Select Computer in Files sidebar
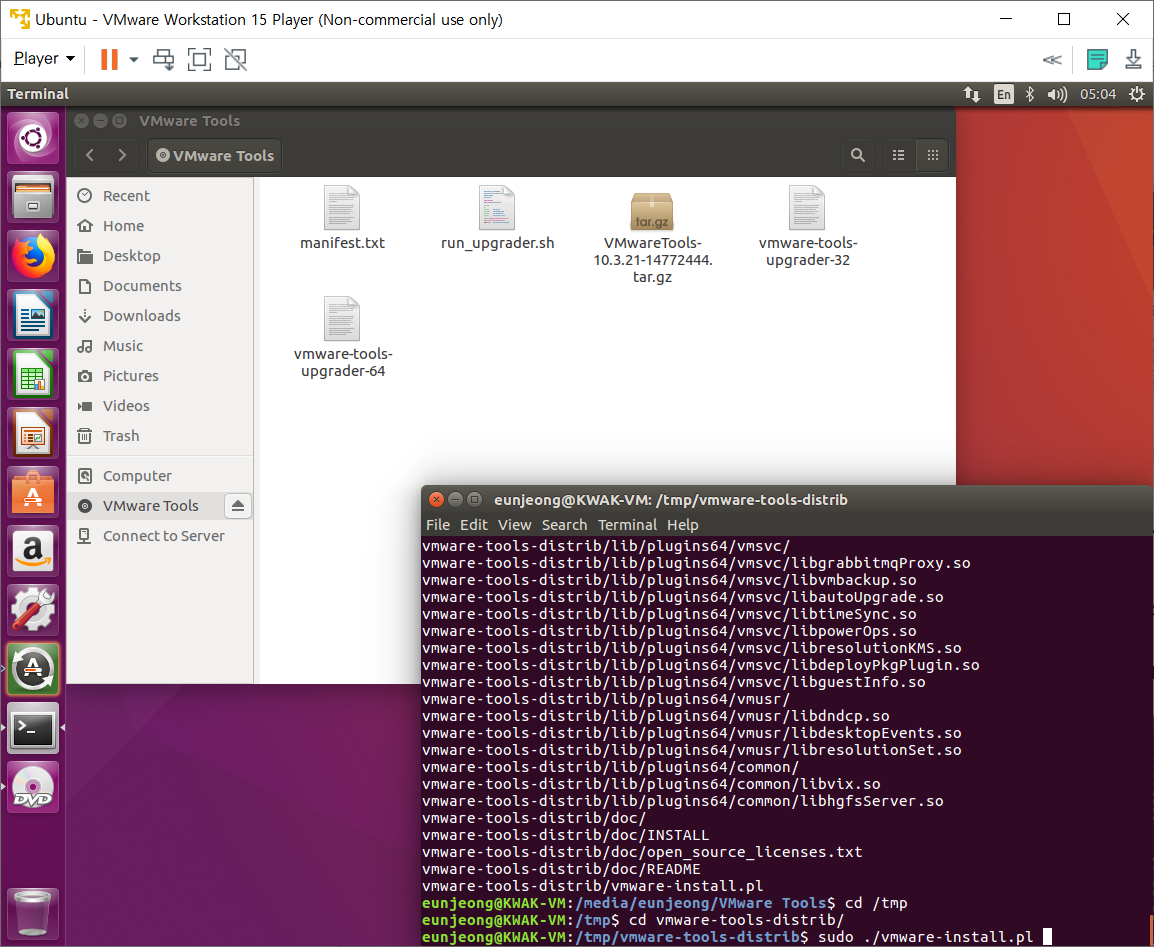Screen dimensions: 1154x947 160,476
